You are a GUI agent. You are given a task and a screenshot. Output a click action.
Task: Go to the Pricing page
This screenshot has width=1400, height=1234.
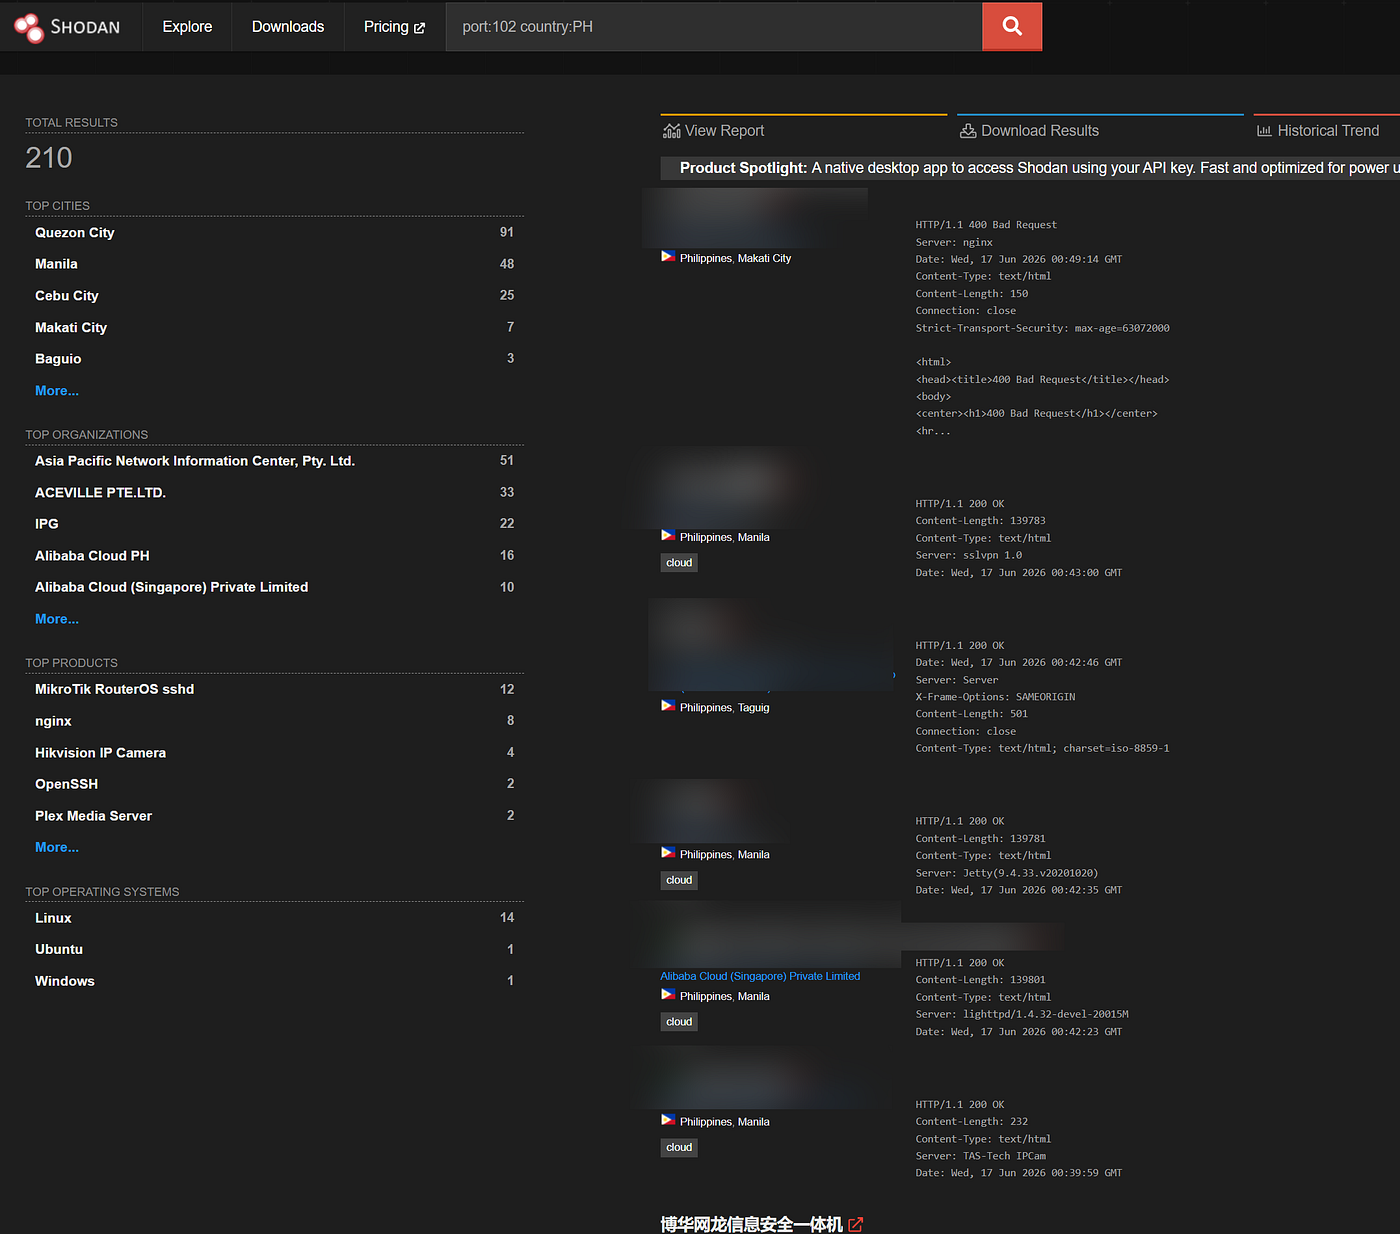point(394,27)
